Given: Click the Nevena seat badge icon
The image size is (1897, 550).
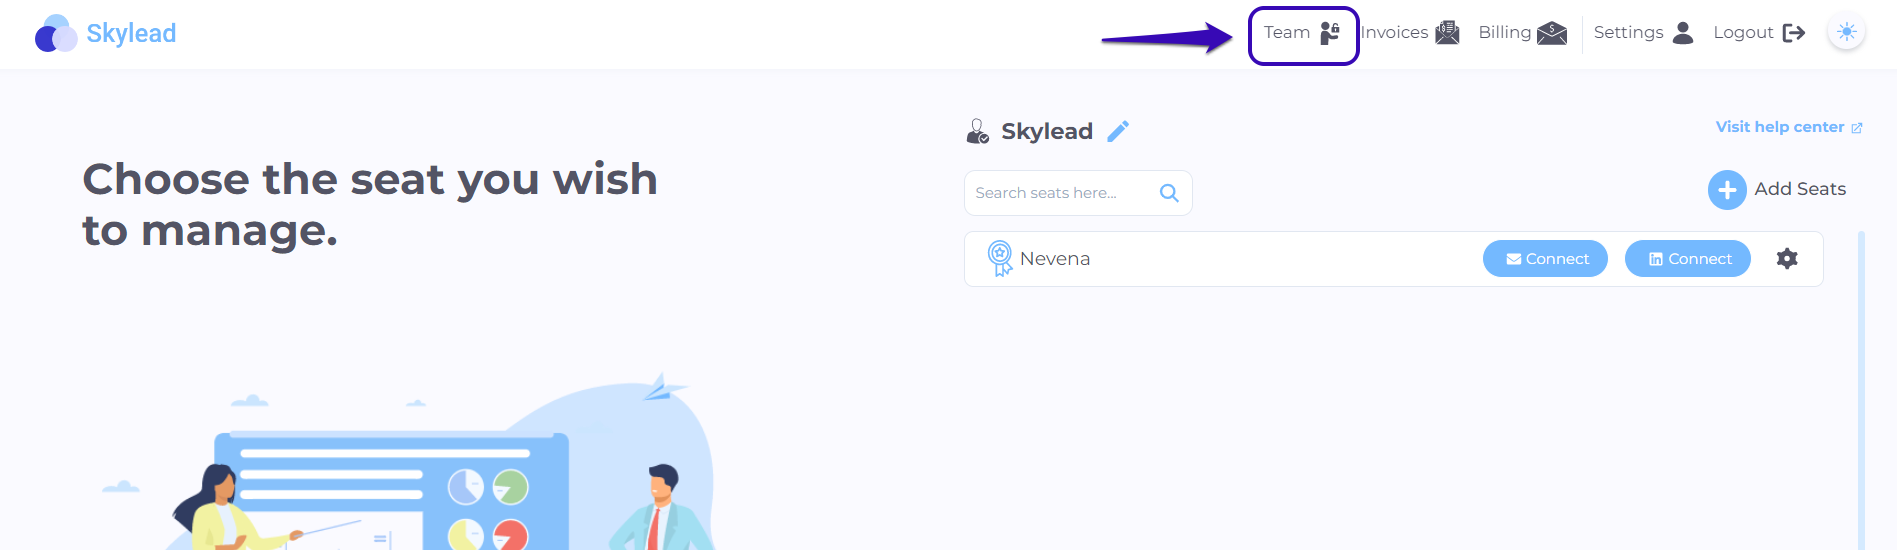Looking at the screenshot, I should [1000, 258].
